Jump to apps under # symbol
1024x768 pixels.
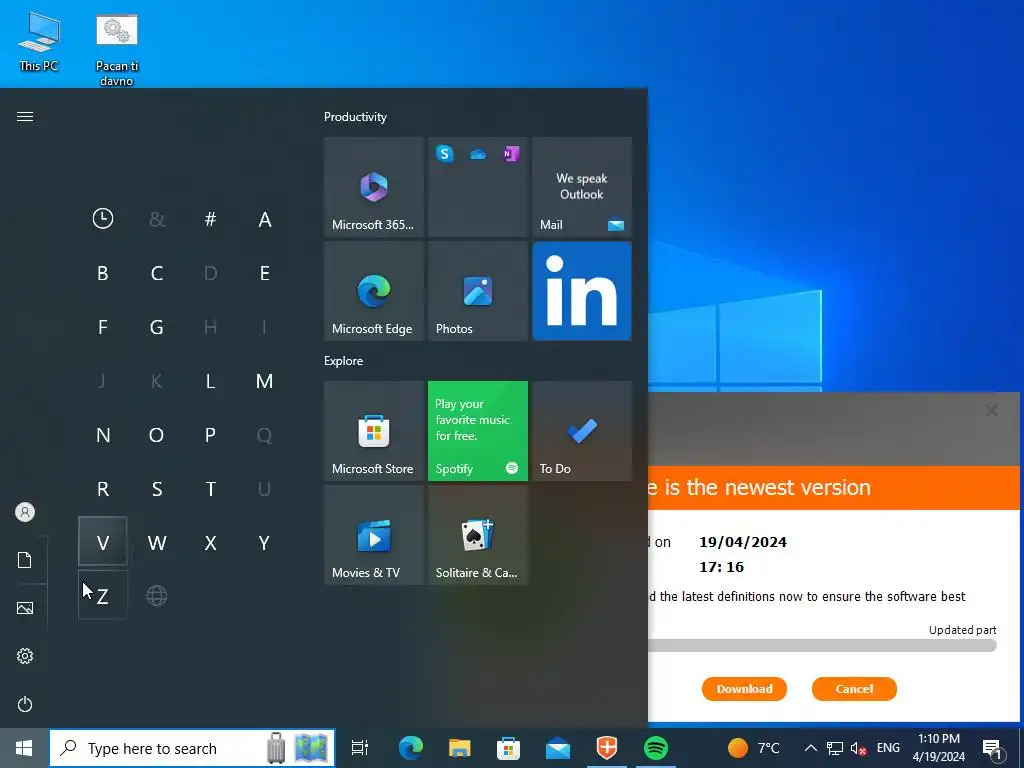click(210, 219)
